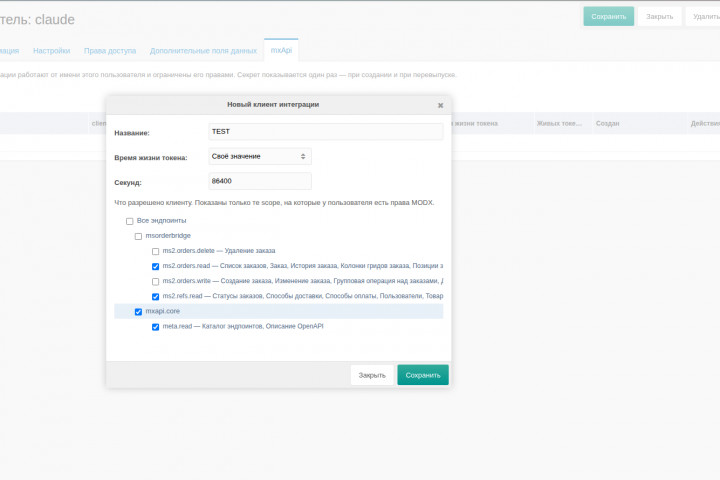Switch to the Права доступа tab
The image size is (720, 480).
[x=110, y=51]
